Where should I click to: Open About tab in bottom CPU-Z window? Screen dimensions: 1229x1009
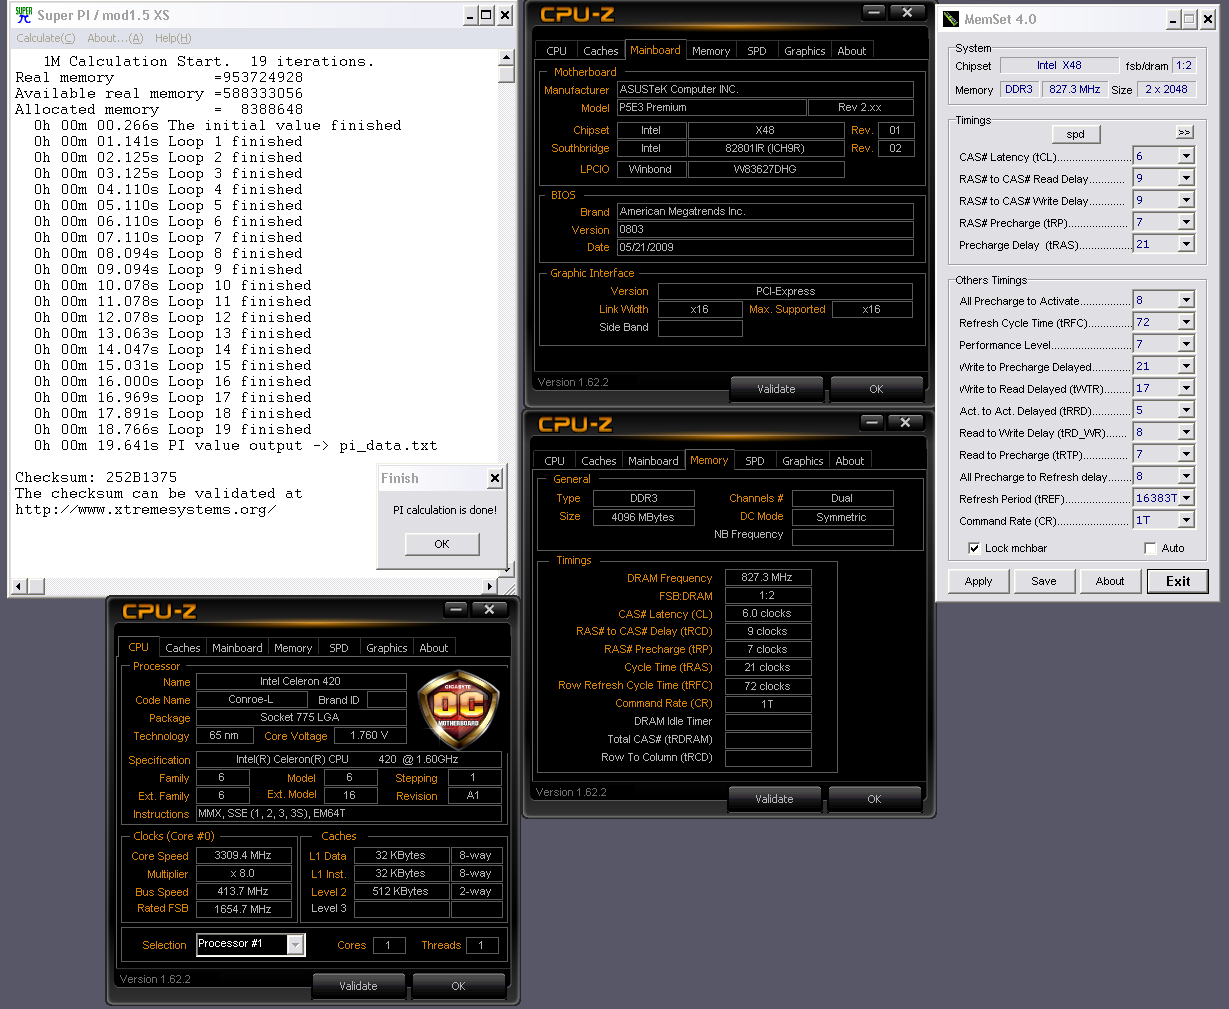click(x=434, y=648)
